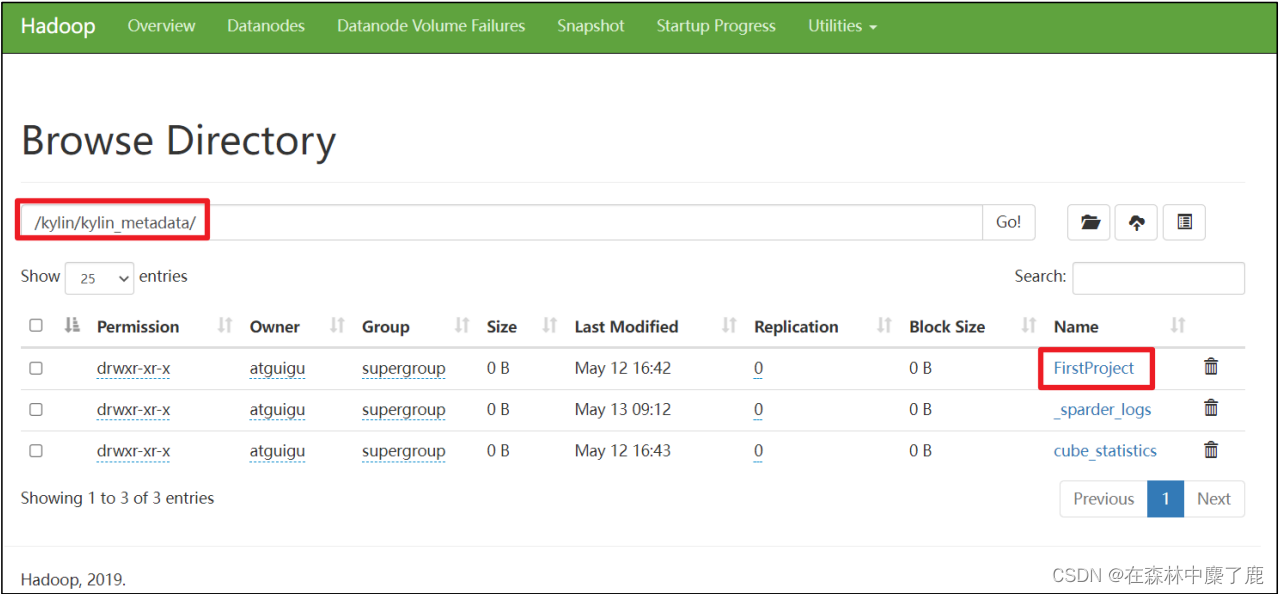Open the Startup Progress tab

[x=716, y=26]
